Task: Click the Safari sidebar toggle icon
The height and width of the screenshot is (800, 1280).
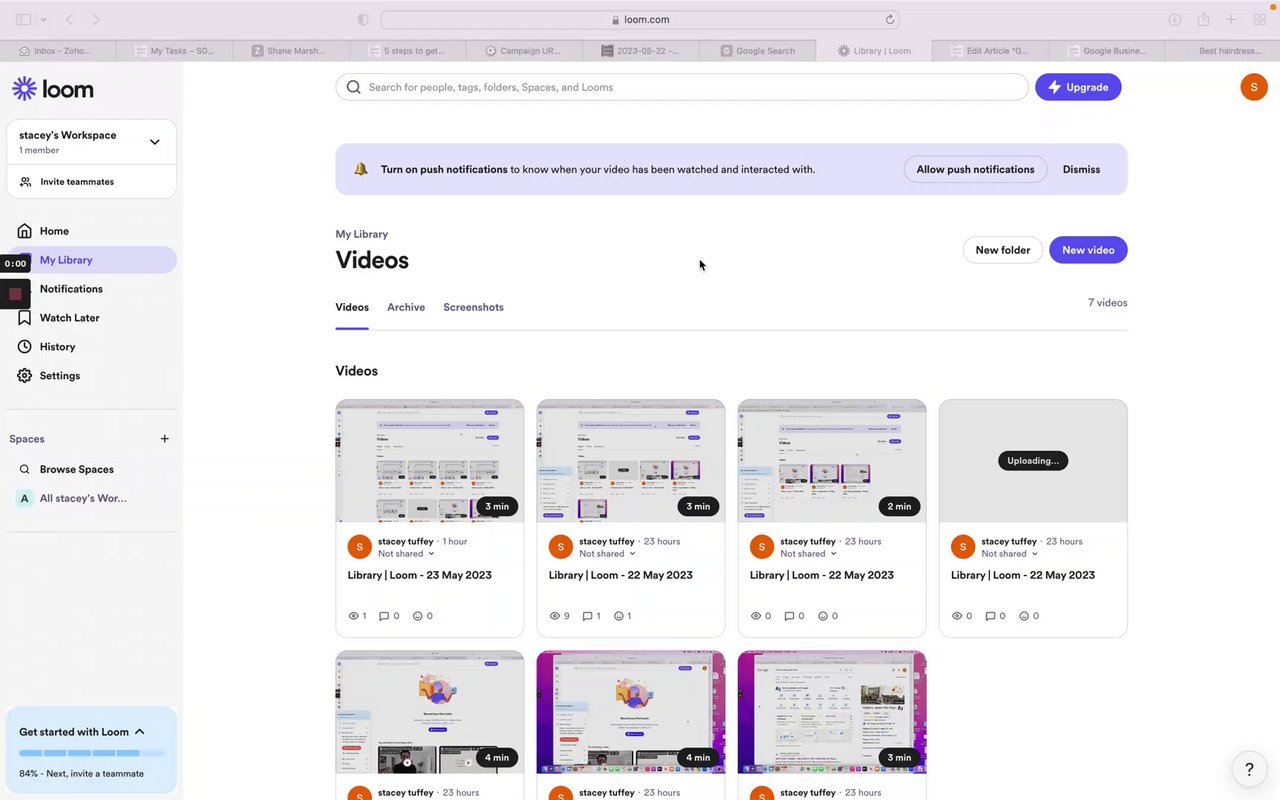Action: (x=23, y=19)
